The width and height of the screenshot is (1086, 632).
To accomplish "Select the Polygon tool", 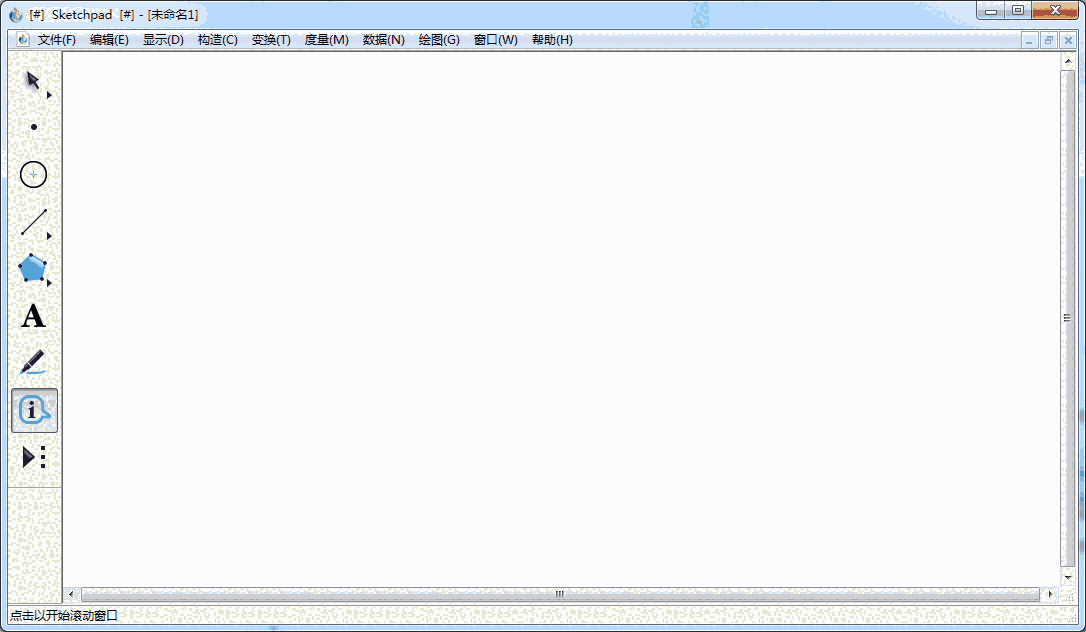I will [32, 268].
